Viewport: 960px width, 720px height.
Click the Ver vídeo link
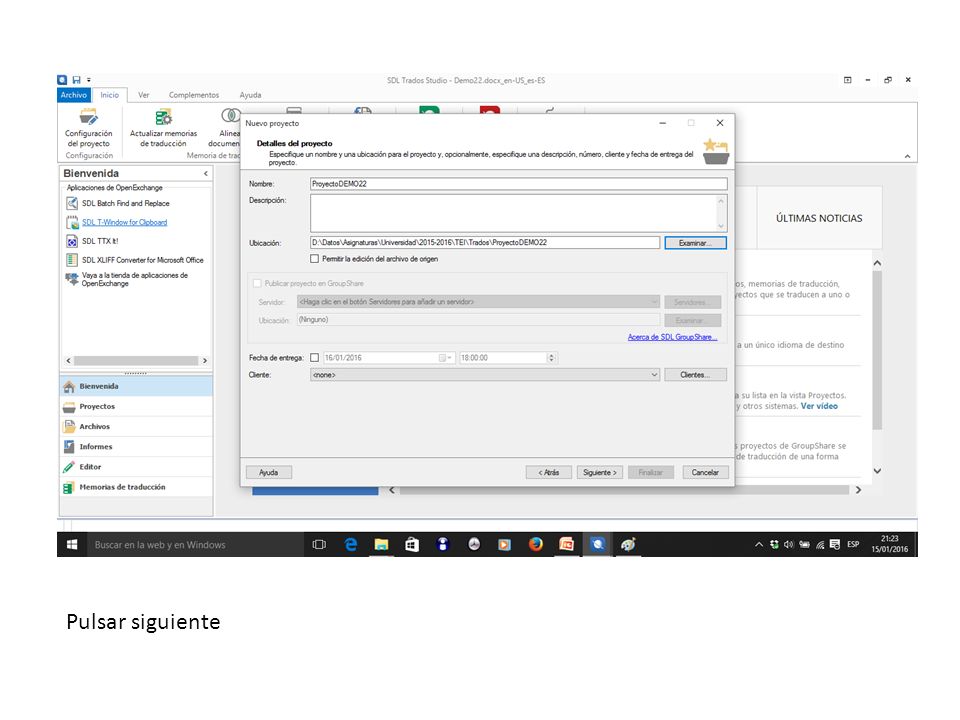[819, 406]
